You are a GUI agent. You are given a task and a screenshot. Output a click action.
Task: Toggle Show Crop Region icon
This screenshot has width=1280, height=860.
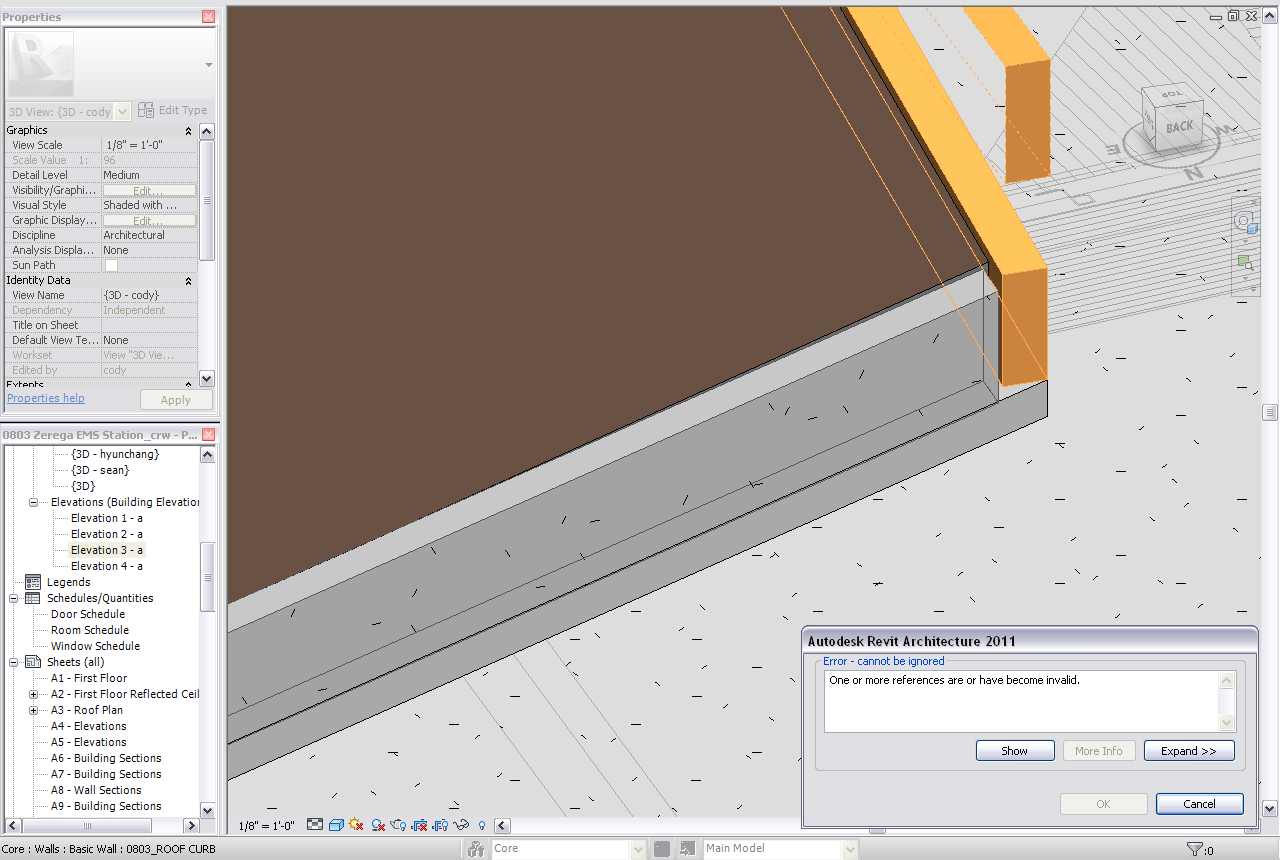coord(441,826)
